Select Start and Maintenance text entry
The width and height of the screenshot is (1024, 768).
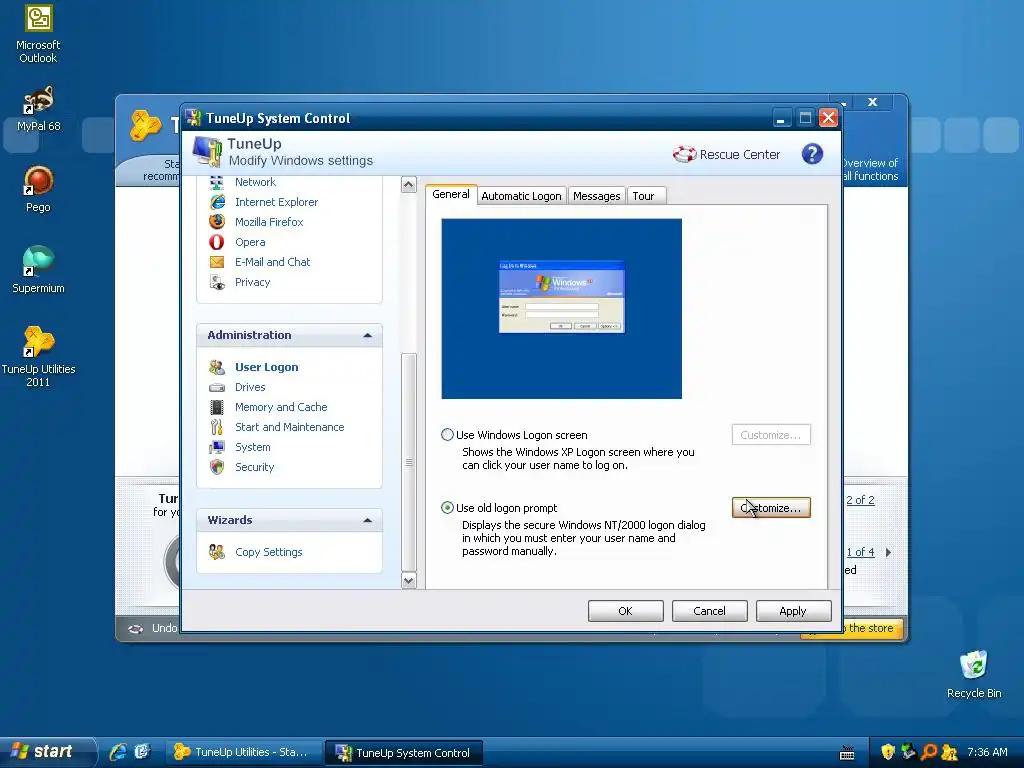(289, 427)
